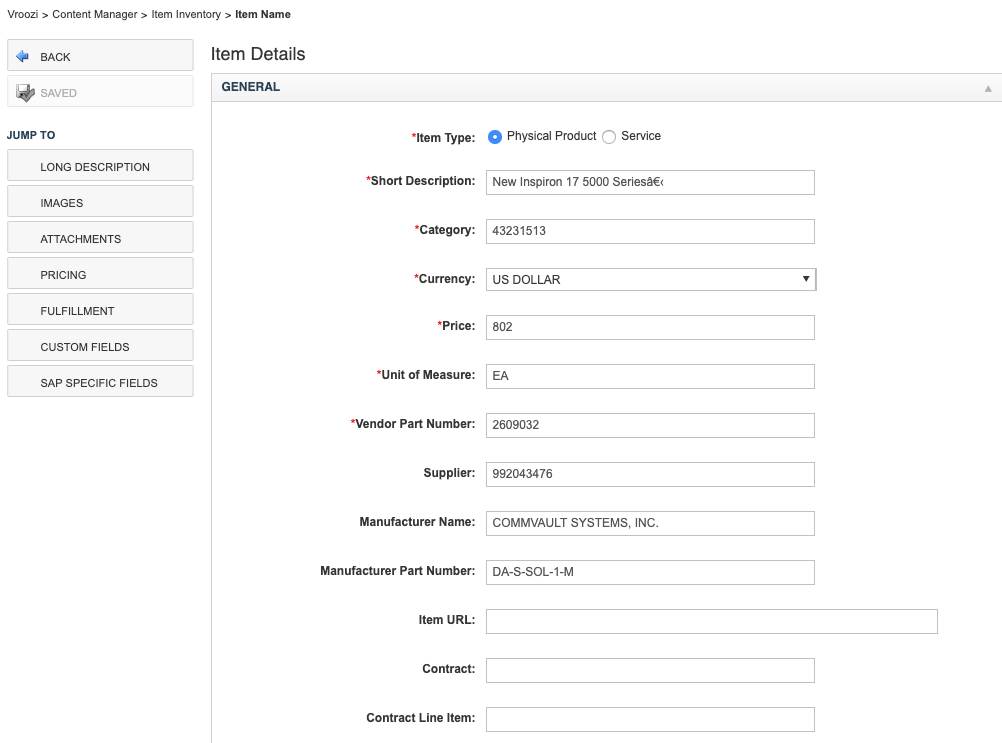This screenshot has width=1002, height=743.
Task: Click the blue back arrow icon
Action: (22, 56)
